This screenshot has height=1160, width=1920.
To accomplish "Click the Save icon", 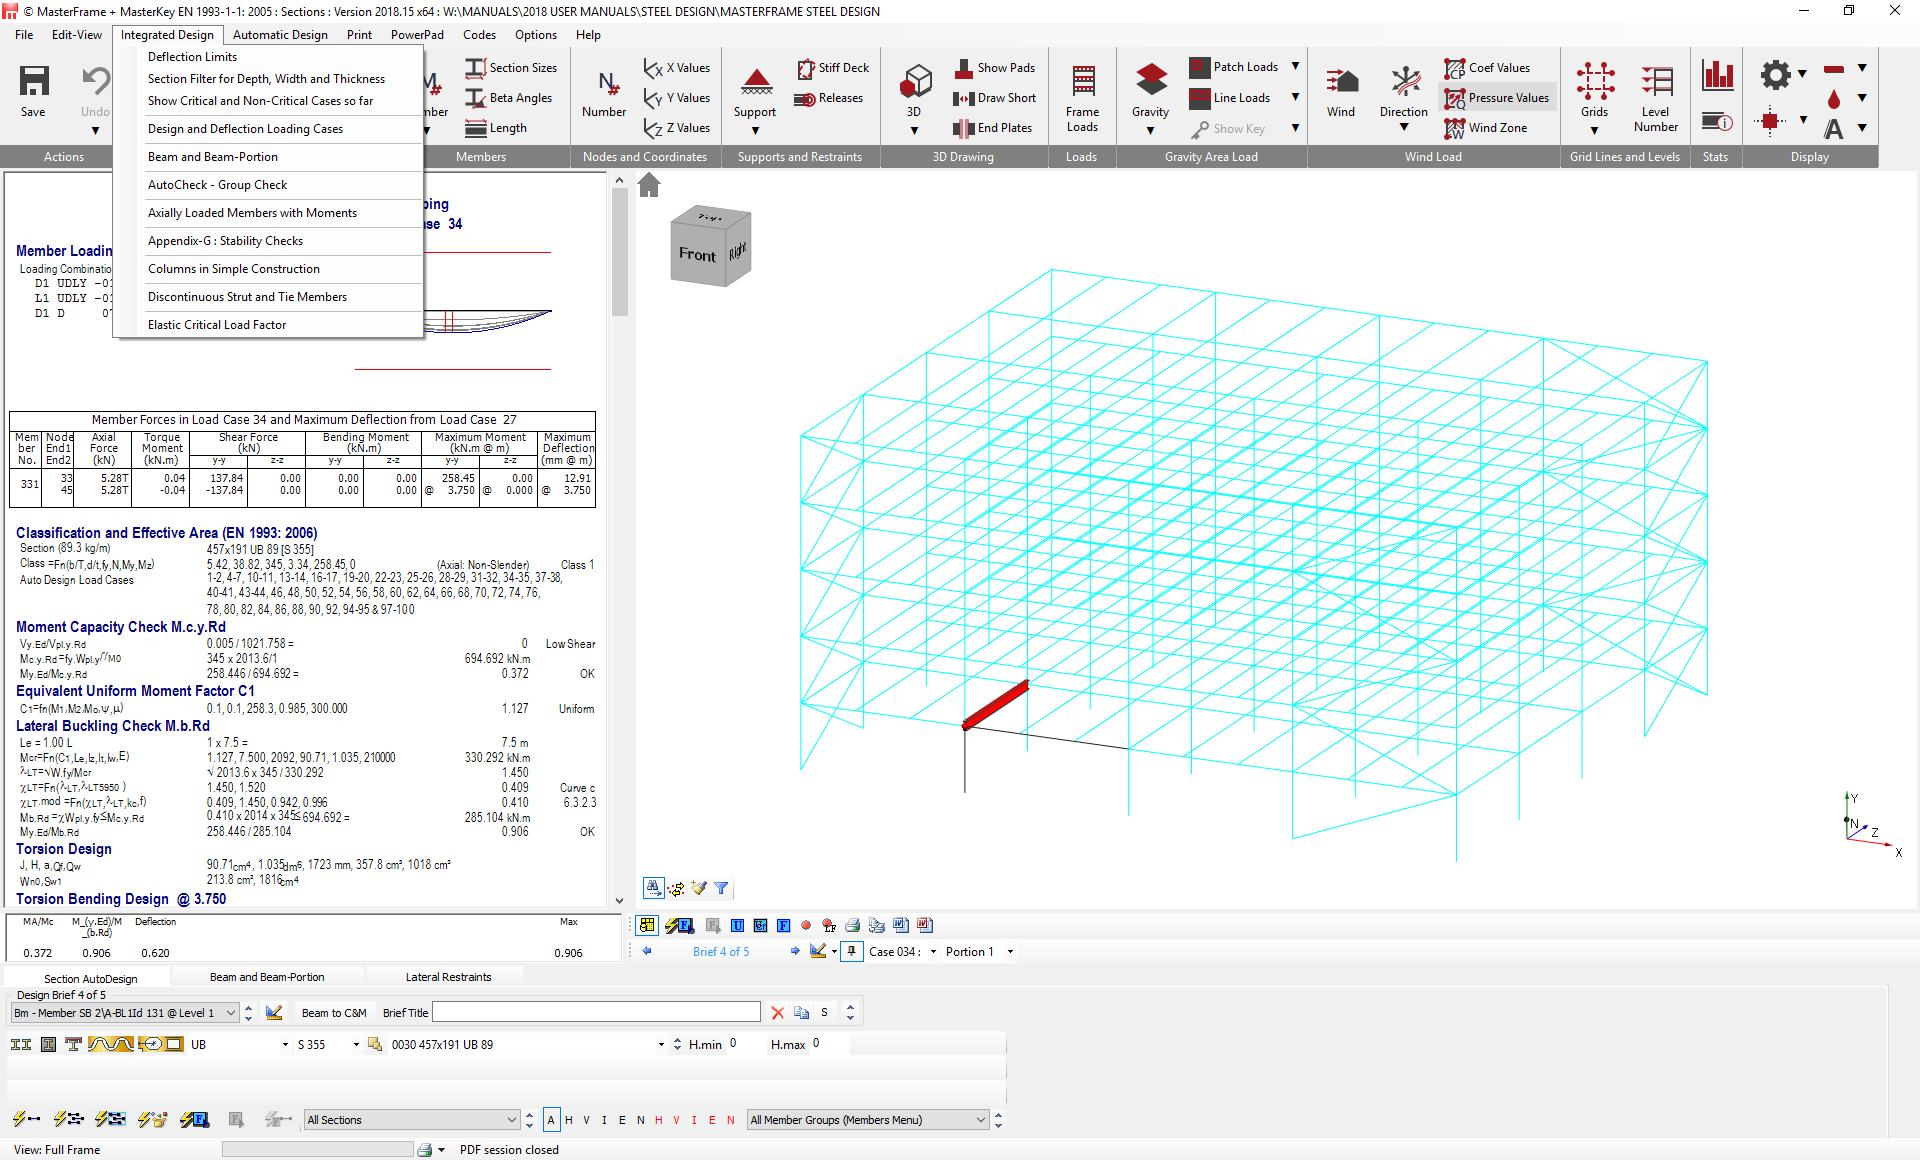I will tap(33, 82).
